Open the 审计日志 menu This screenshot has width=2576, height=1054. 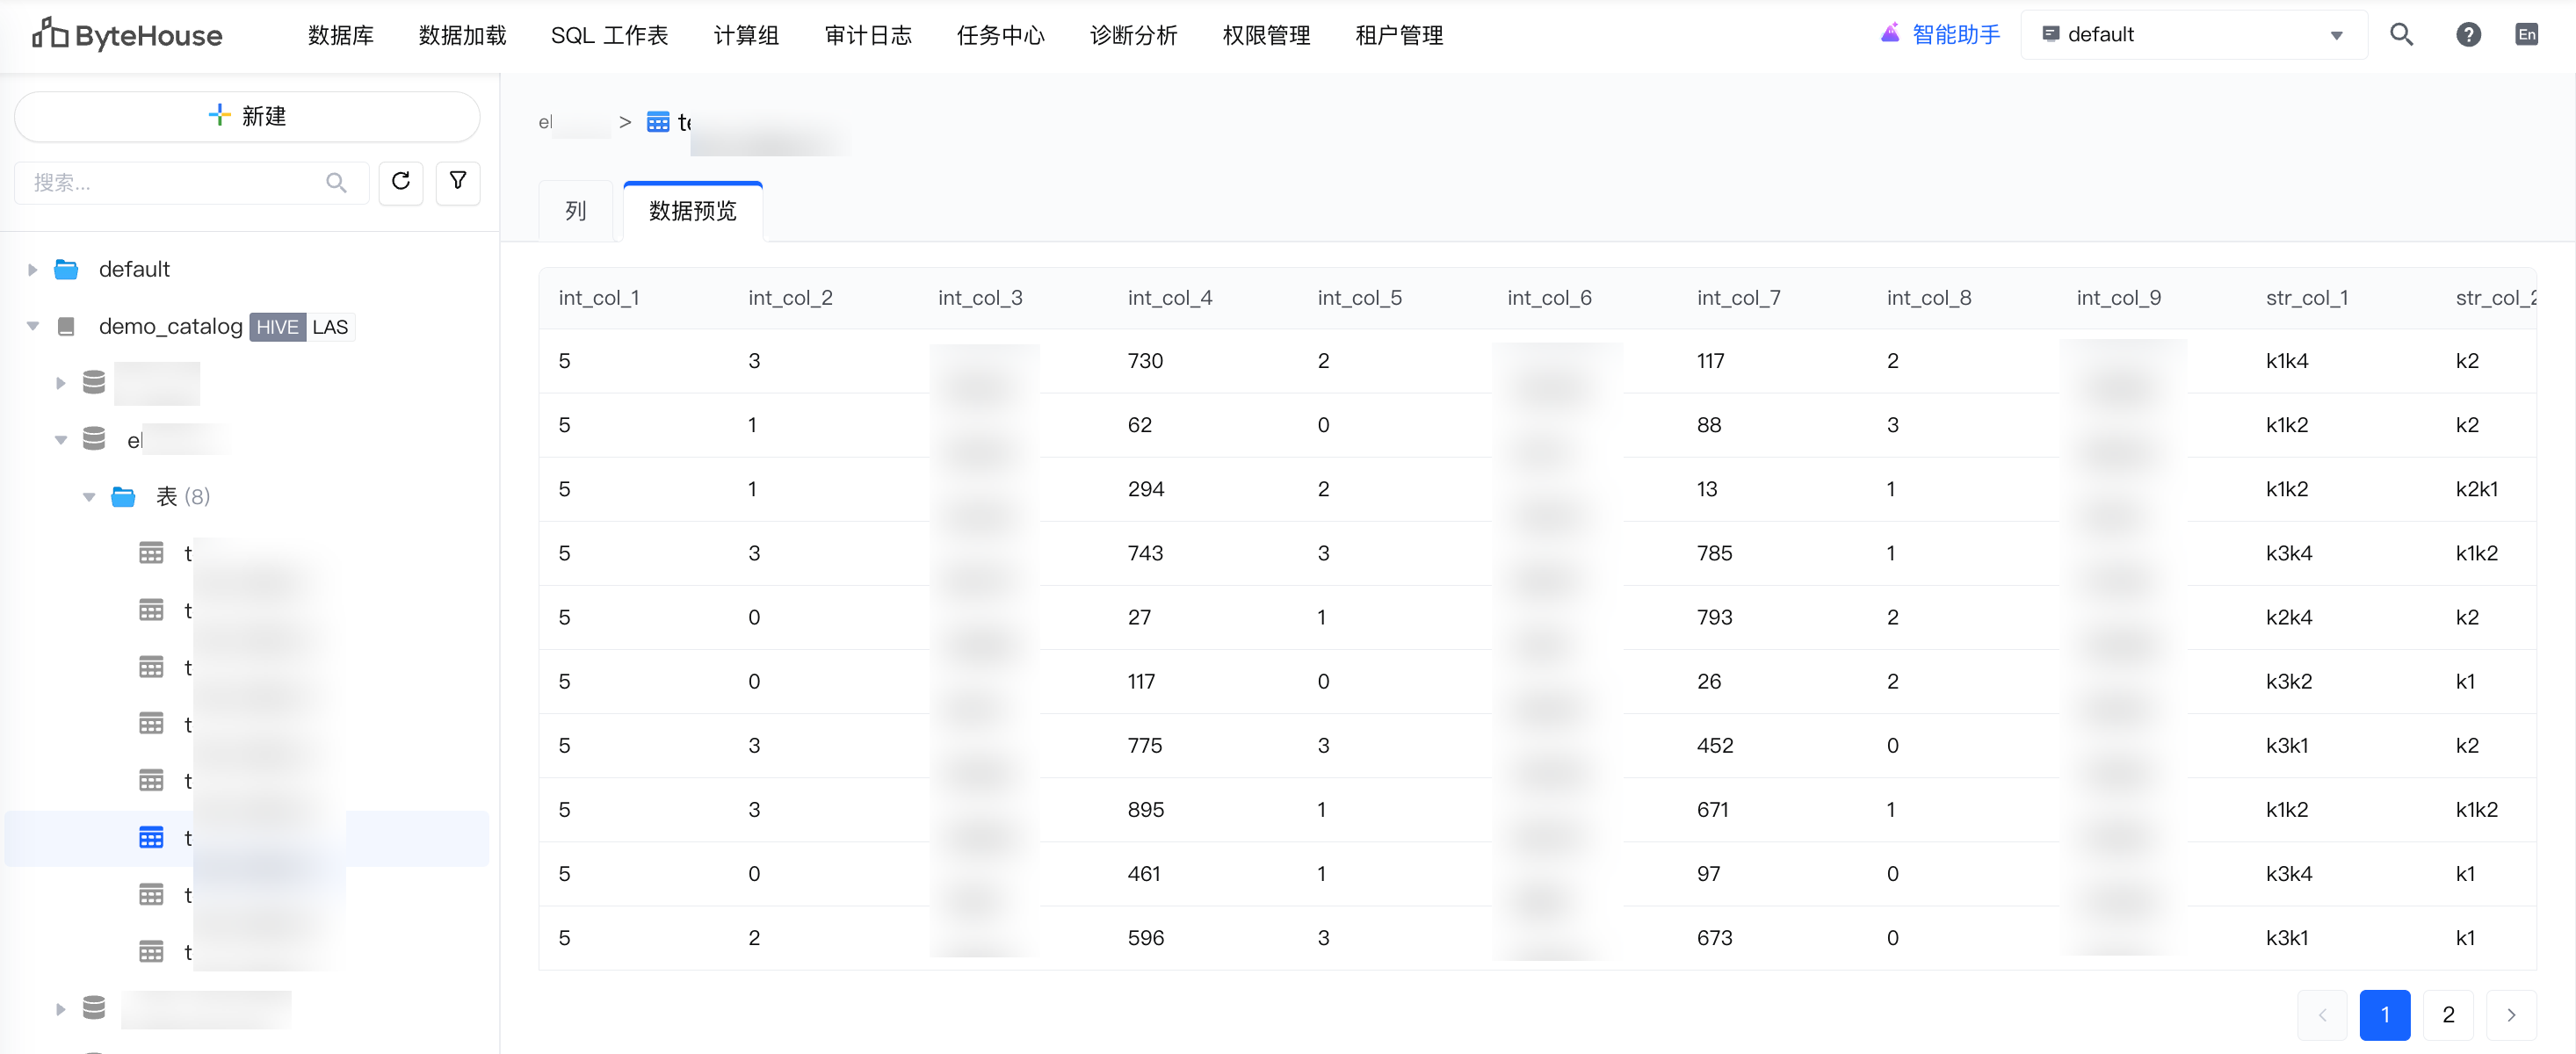pyautogui.click(x=867, y=35)
